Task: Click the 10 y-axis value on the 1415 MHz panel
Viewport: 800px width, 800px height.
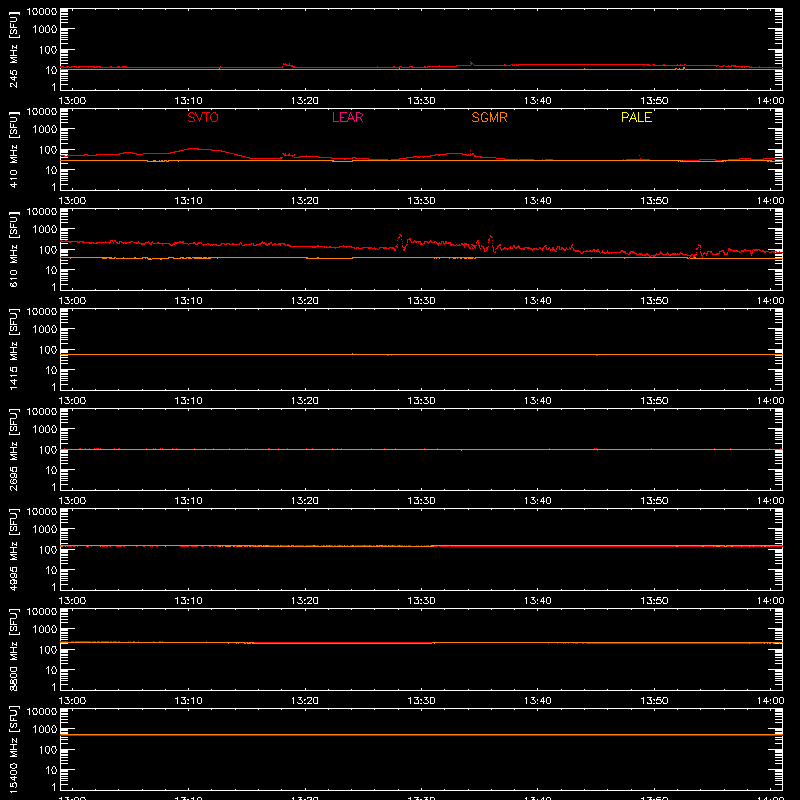Action: coord(51,370)
